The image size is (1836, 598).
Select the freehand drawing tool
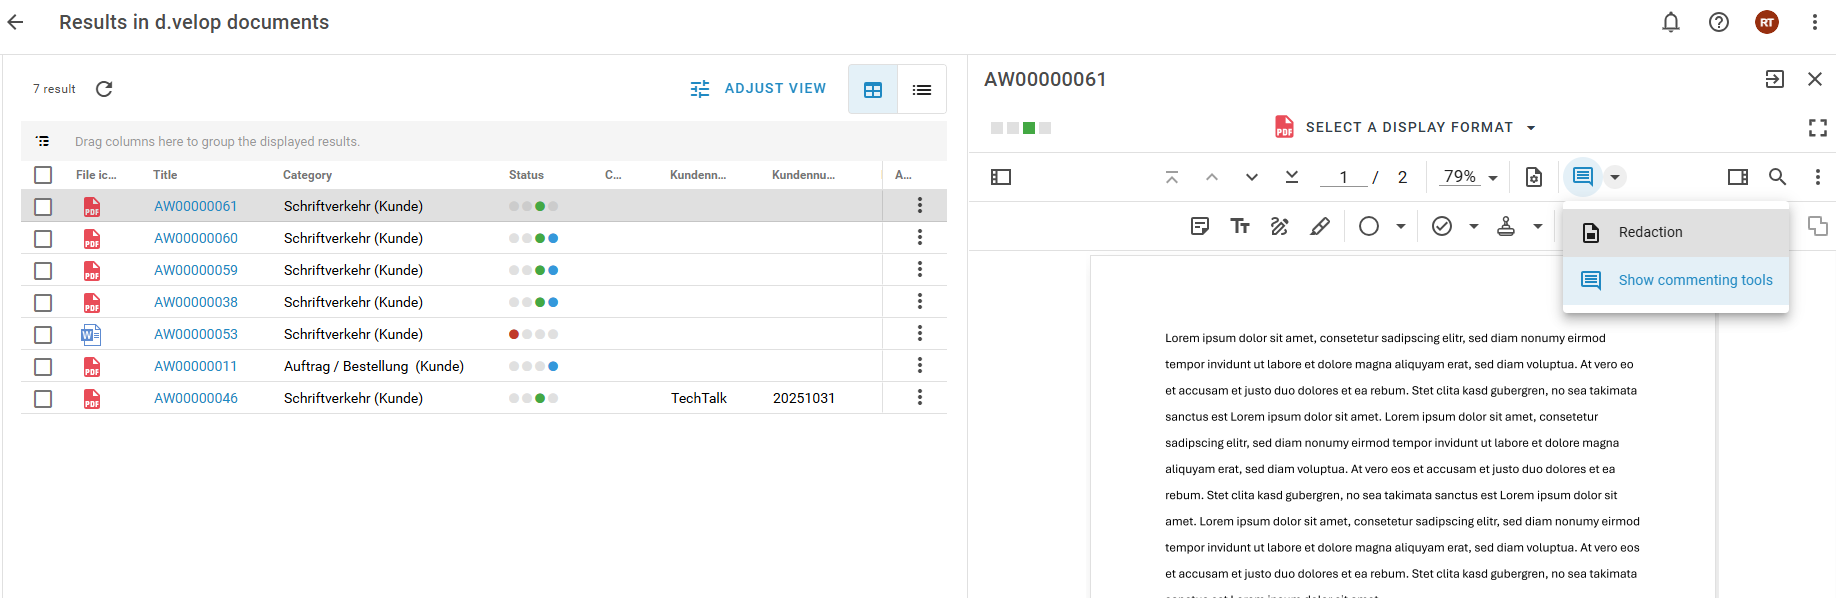pos(1279,226)
